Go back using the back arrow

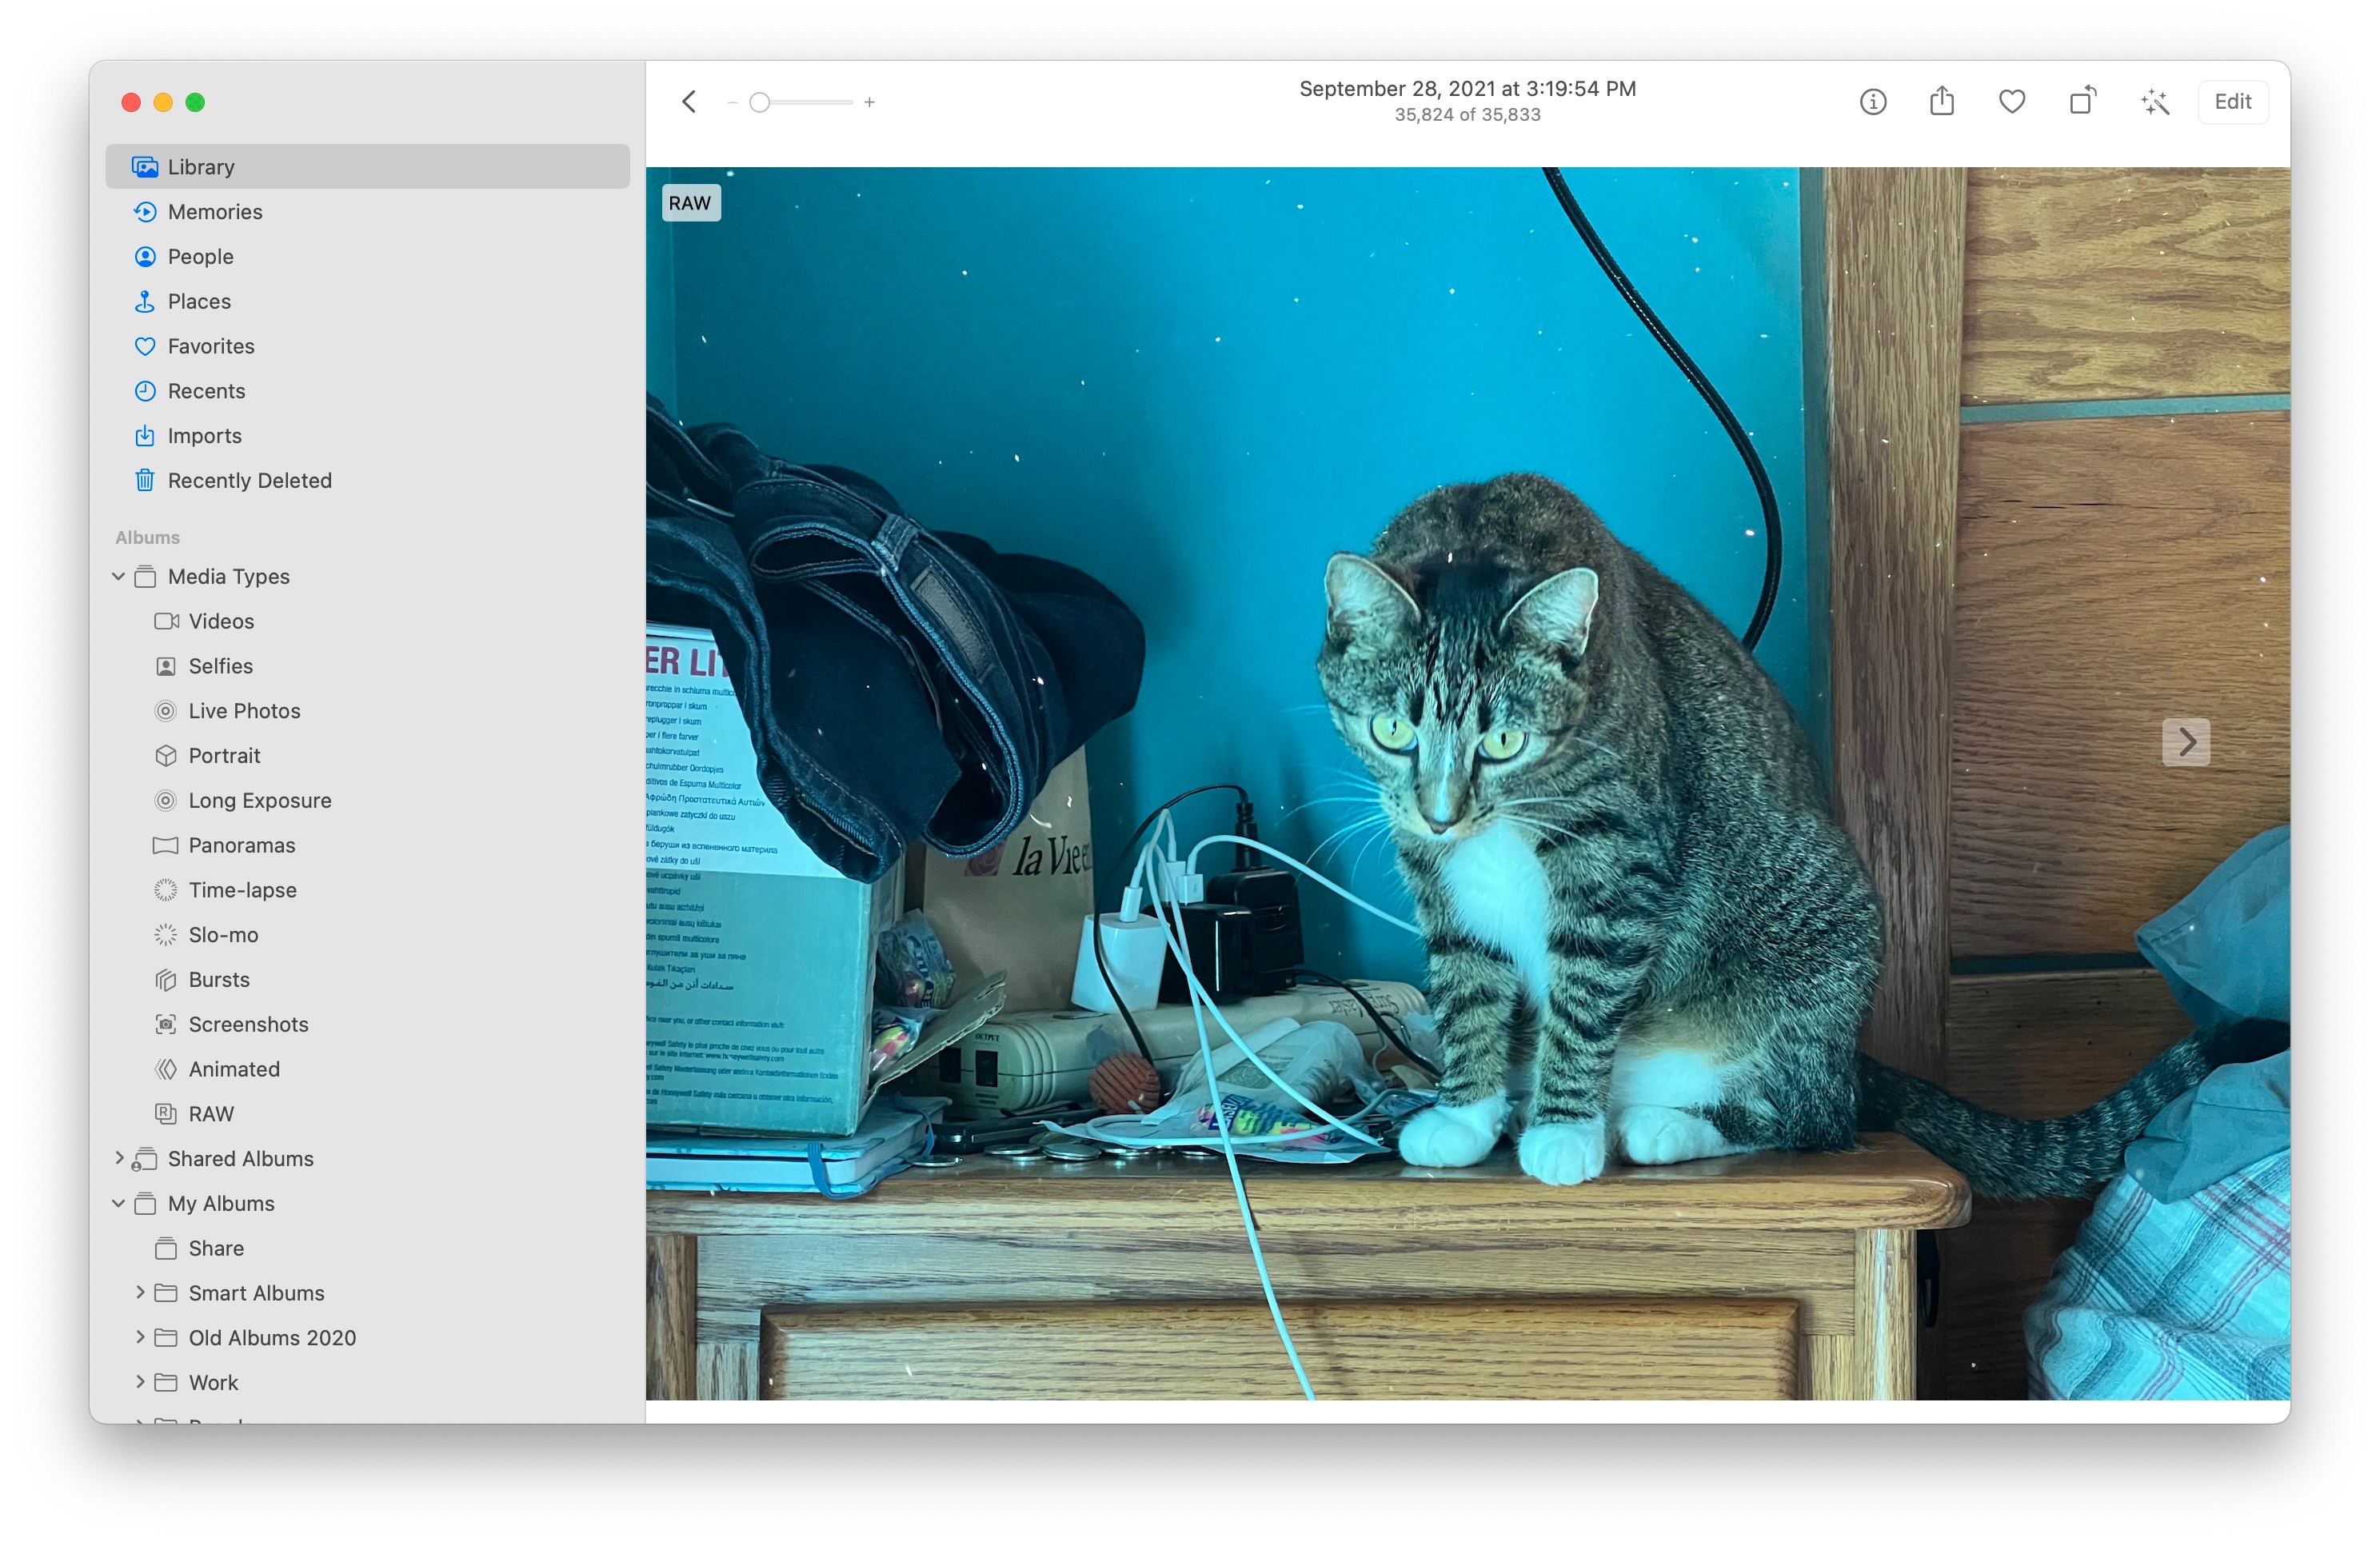tap(688, 101)
